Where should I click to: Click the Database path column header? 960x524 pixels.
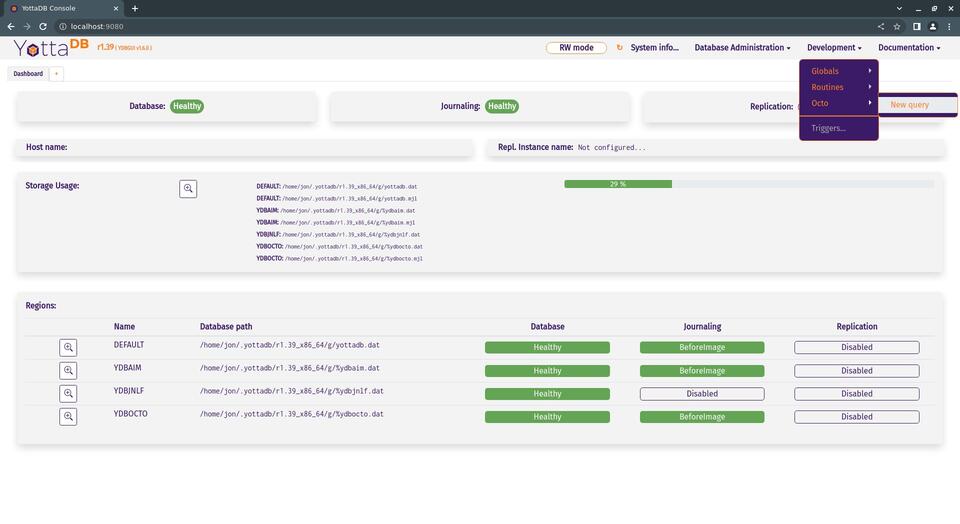(226, 326)
